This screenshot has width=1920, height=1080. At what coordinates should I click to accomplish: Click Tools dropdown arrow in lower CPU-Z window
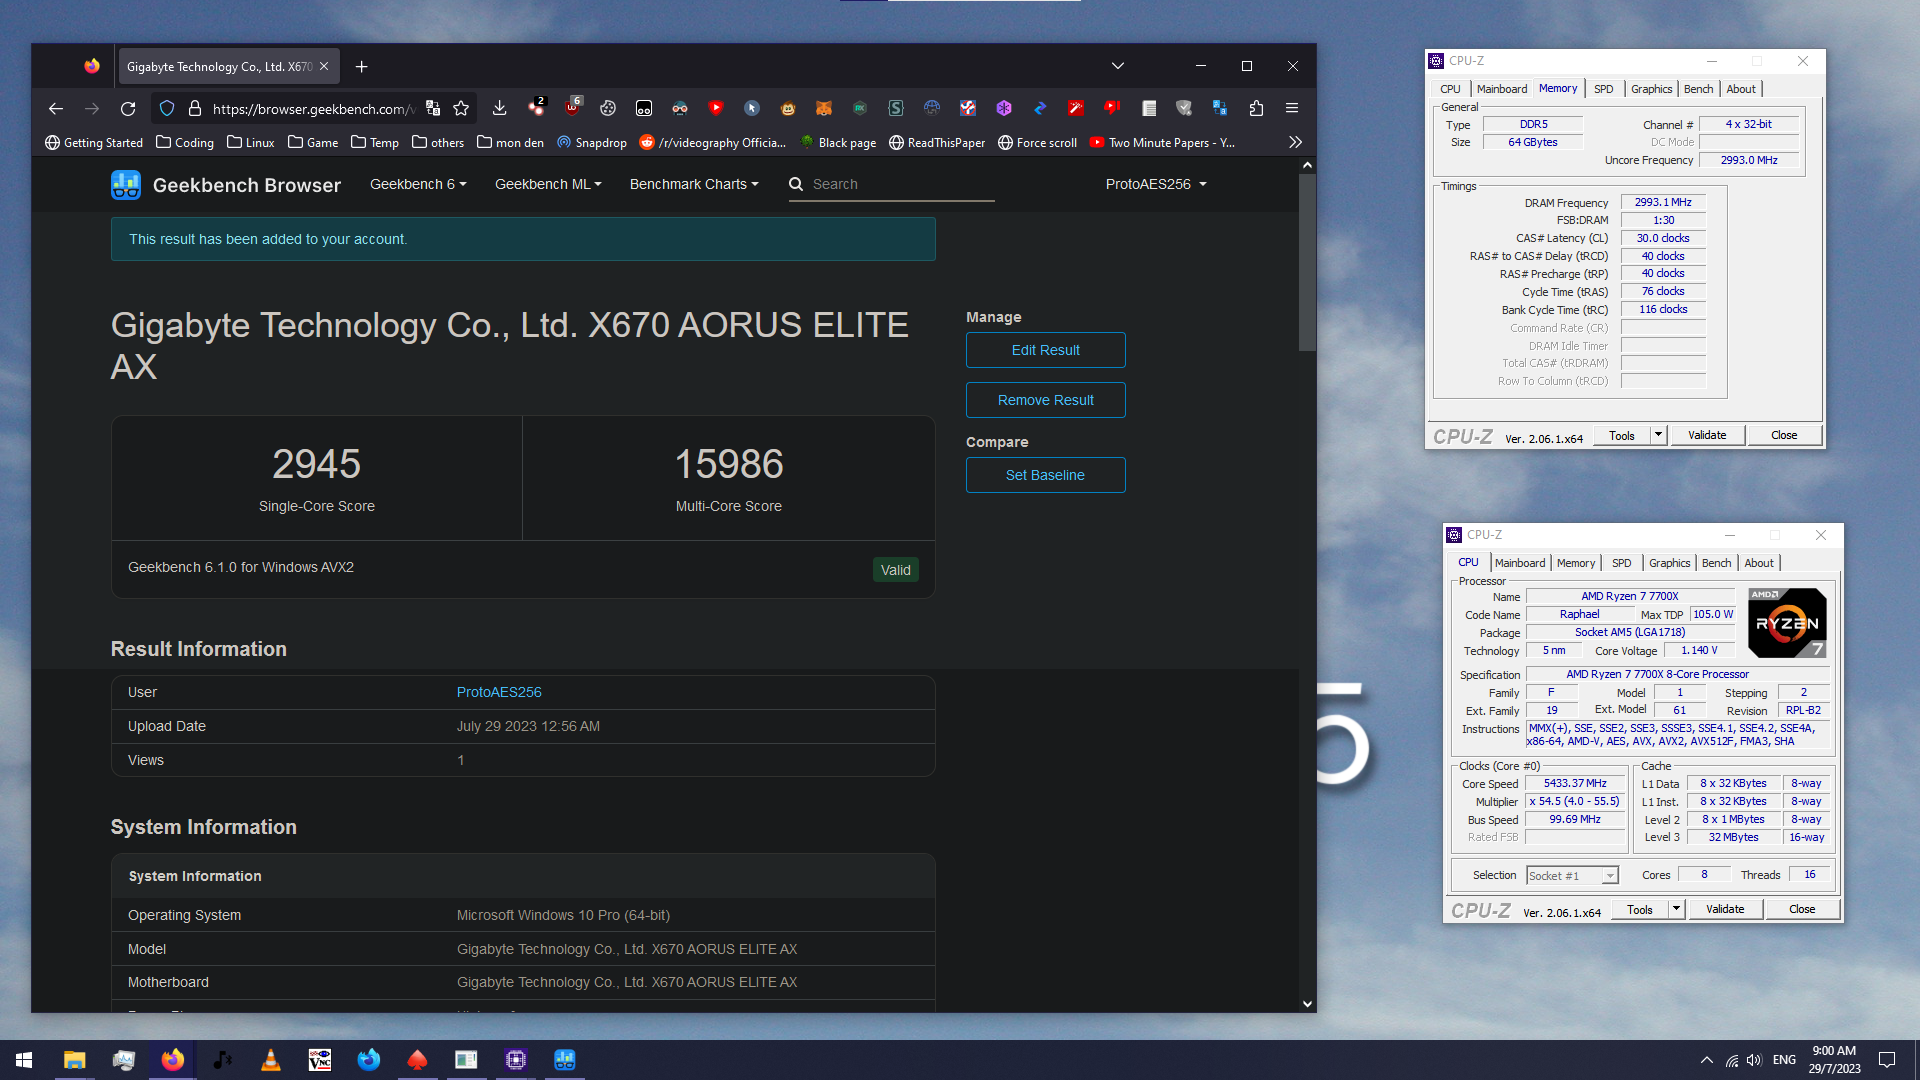[x=1676, y=909]
